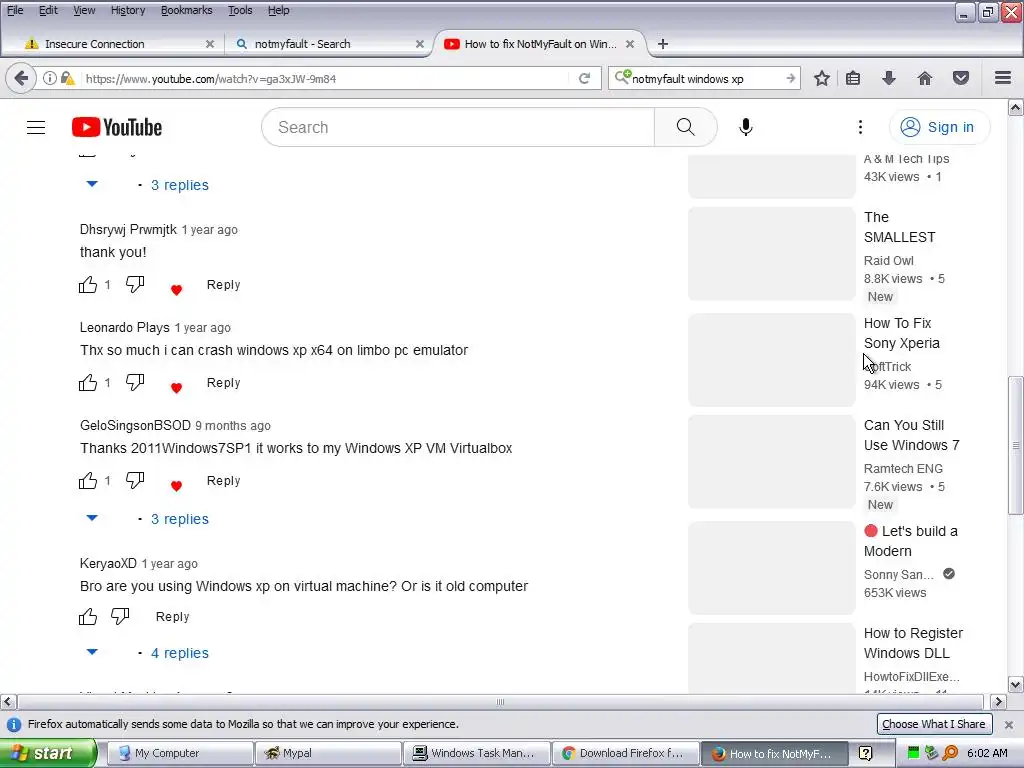Open thumbnail beside Ramtech ENG video
Image resolution: width=1024 pixels, height=768 pixels.
[771, 462]
